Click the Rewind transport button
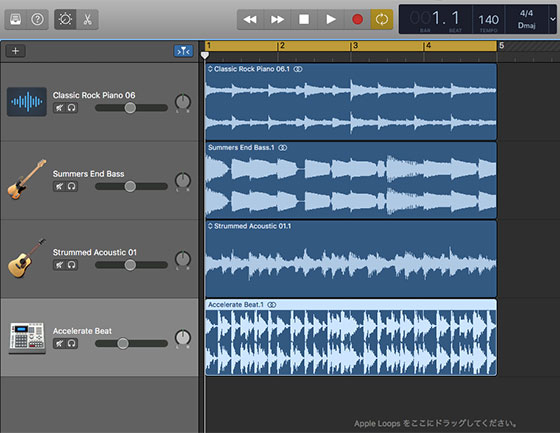The height and width of the screenshot is (433, 560). coord(250,19)
